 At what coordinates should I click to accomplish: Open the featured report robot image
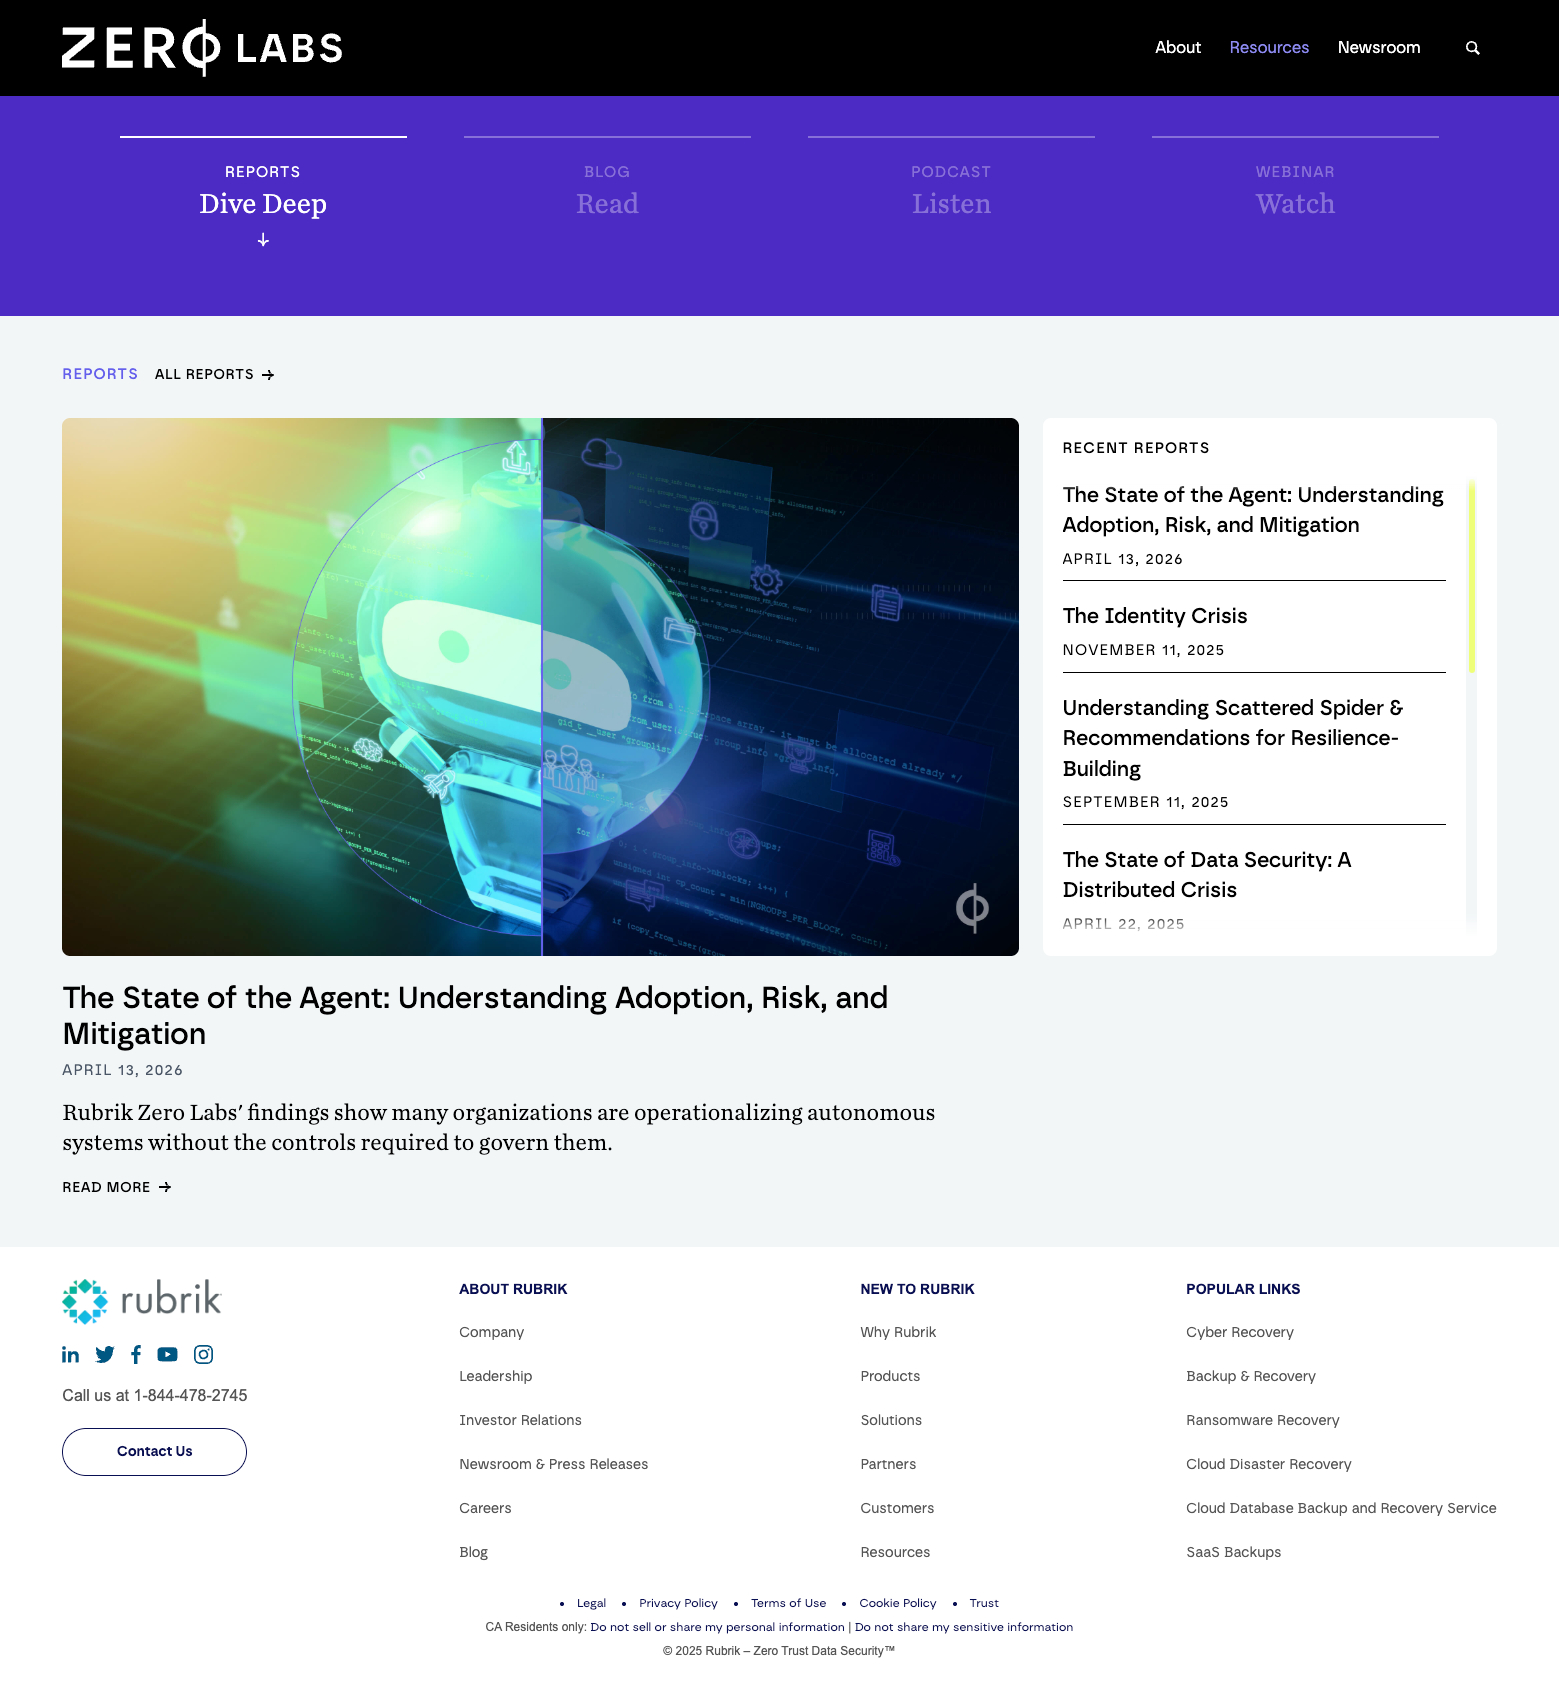tap(540, 687)
